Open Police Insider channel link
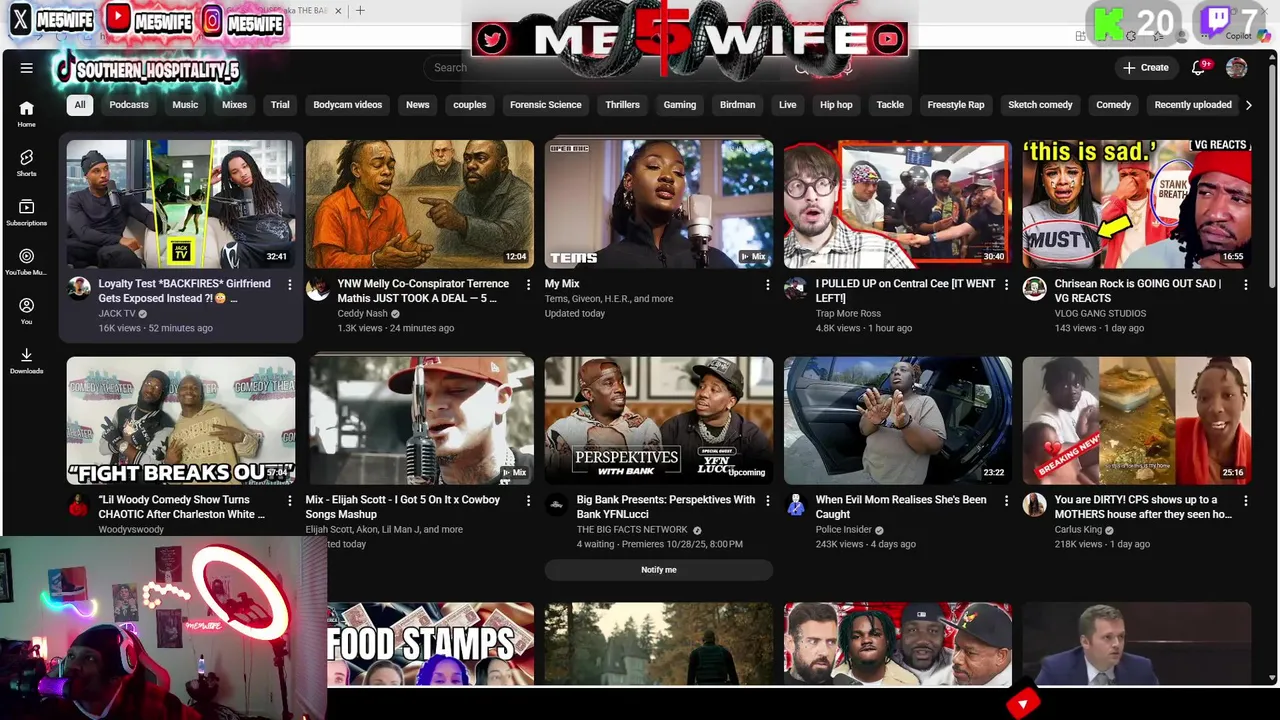Screen dimensions: 1280x720 click(844, 530)
